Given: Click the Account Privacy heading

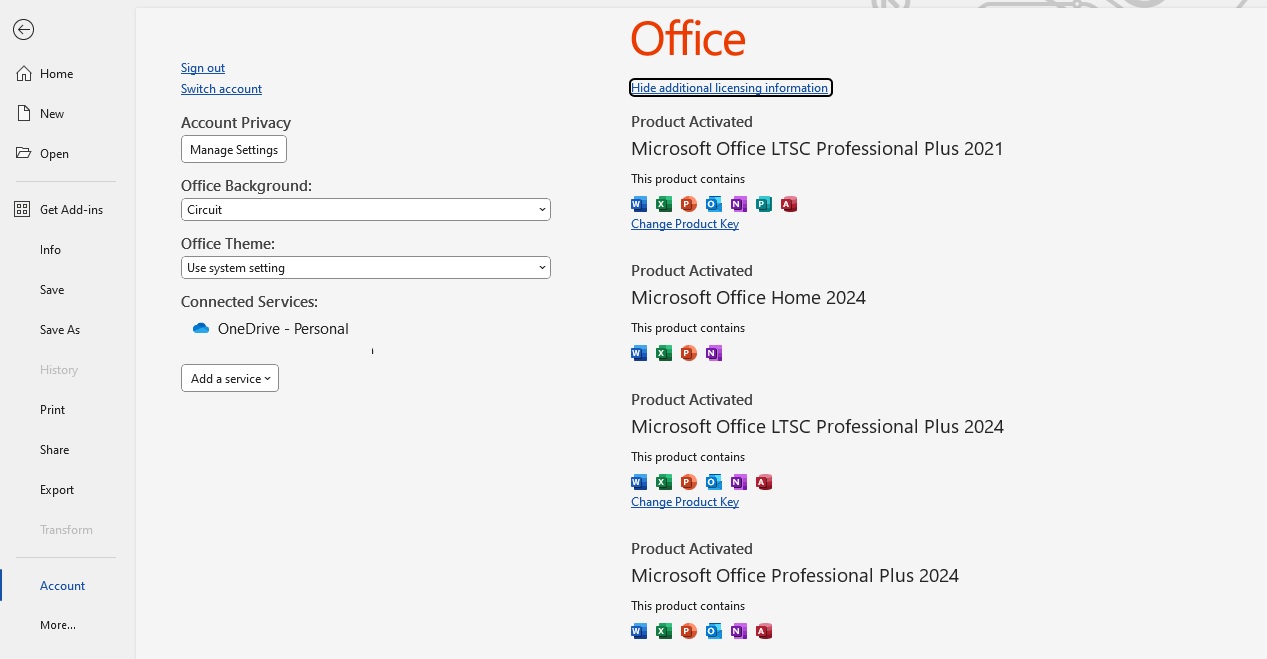Looking at the screenshot, I should tap(236, 122).
